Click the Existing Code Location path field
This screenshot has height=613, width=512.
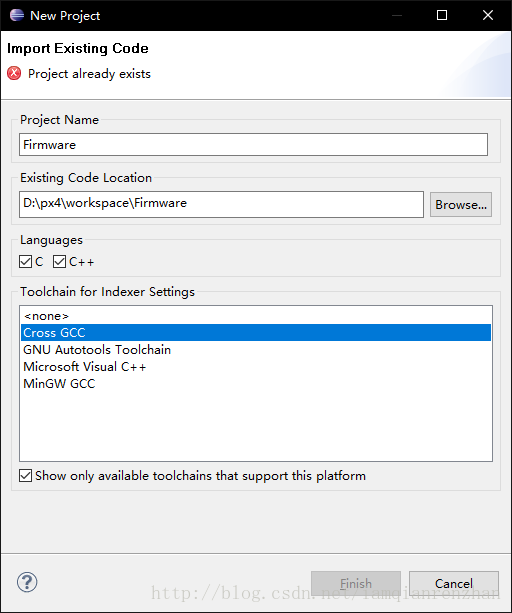[x=221, y=204]
